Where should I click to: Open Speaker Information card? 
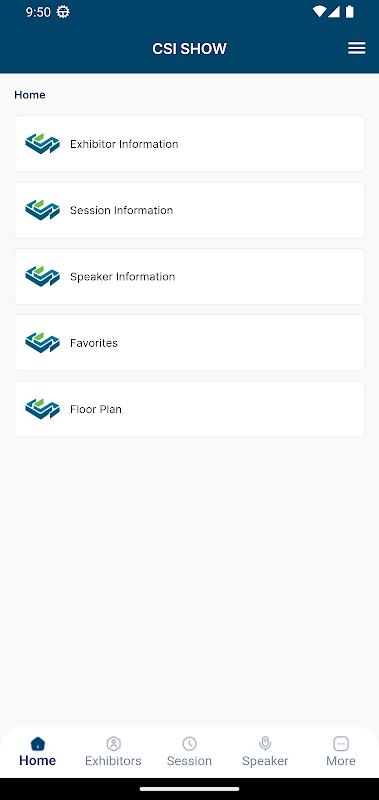[x=189, y=277]
